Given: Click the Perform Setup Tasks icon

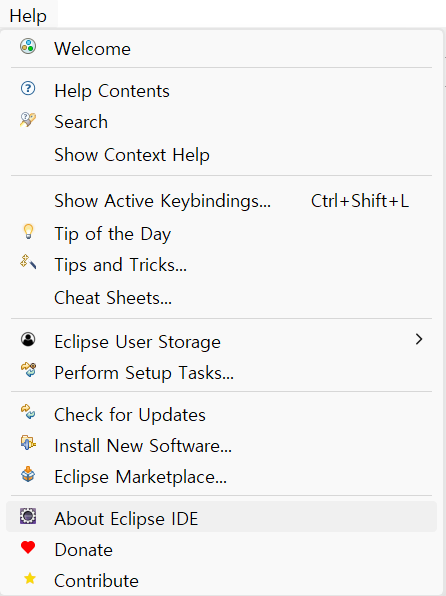Looking at the screenshot, I should pyautogui.click(x=28, y=370).
